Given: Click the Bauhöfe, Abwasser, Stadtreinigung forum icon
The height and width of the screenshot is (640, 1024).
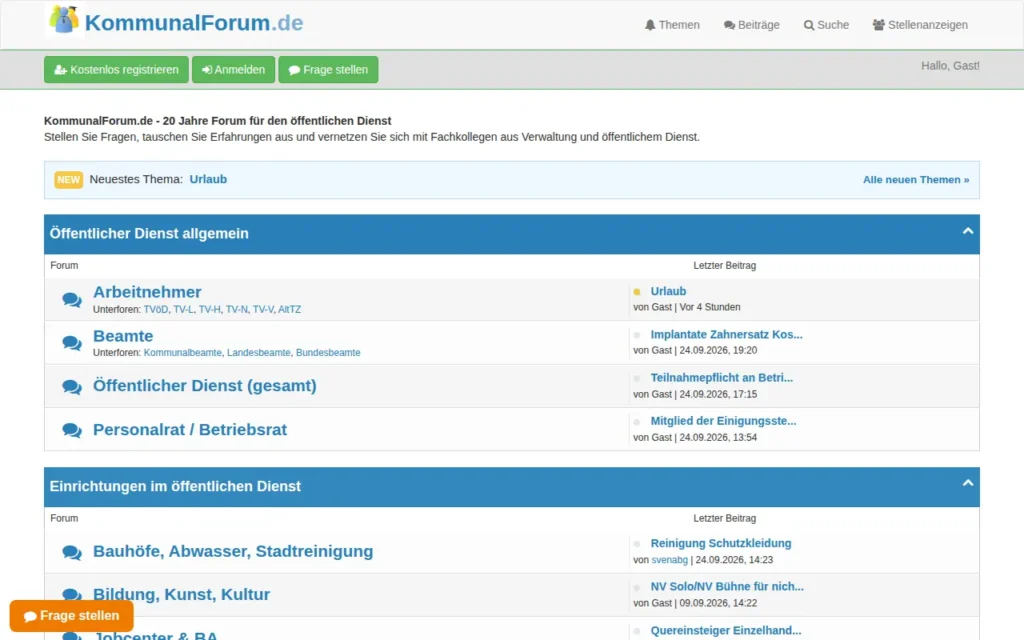Looking at the screenshot, I should pyautogui.click(x=72, y=552).
